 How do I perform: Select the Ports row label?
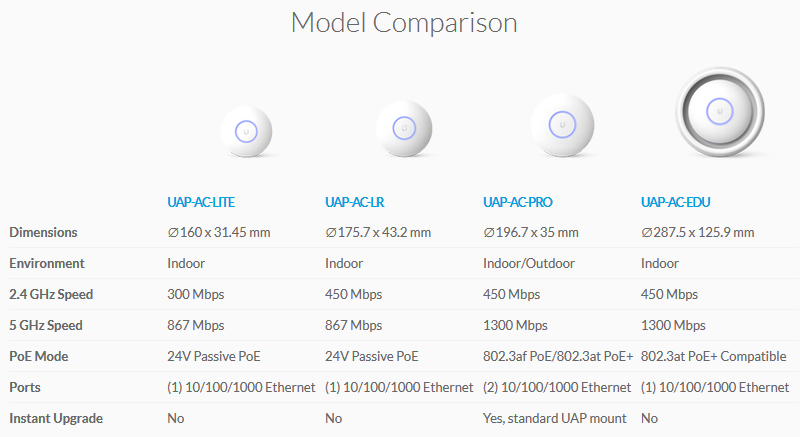click(25, 388)
